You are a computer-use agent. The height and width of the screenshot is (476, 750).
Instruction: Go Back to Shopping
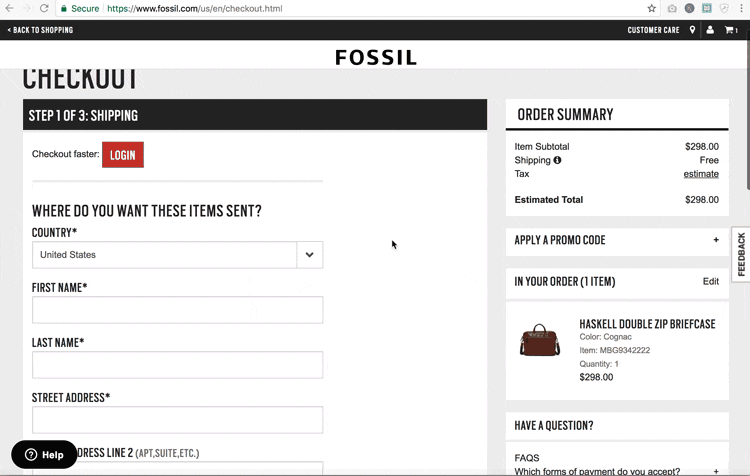[x=40, y=30]
